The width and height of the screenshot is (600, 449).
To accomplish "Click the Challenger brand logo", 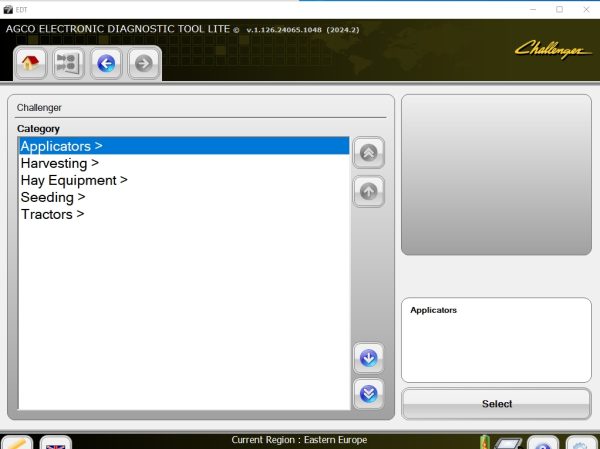I will coord(552,50).
